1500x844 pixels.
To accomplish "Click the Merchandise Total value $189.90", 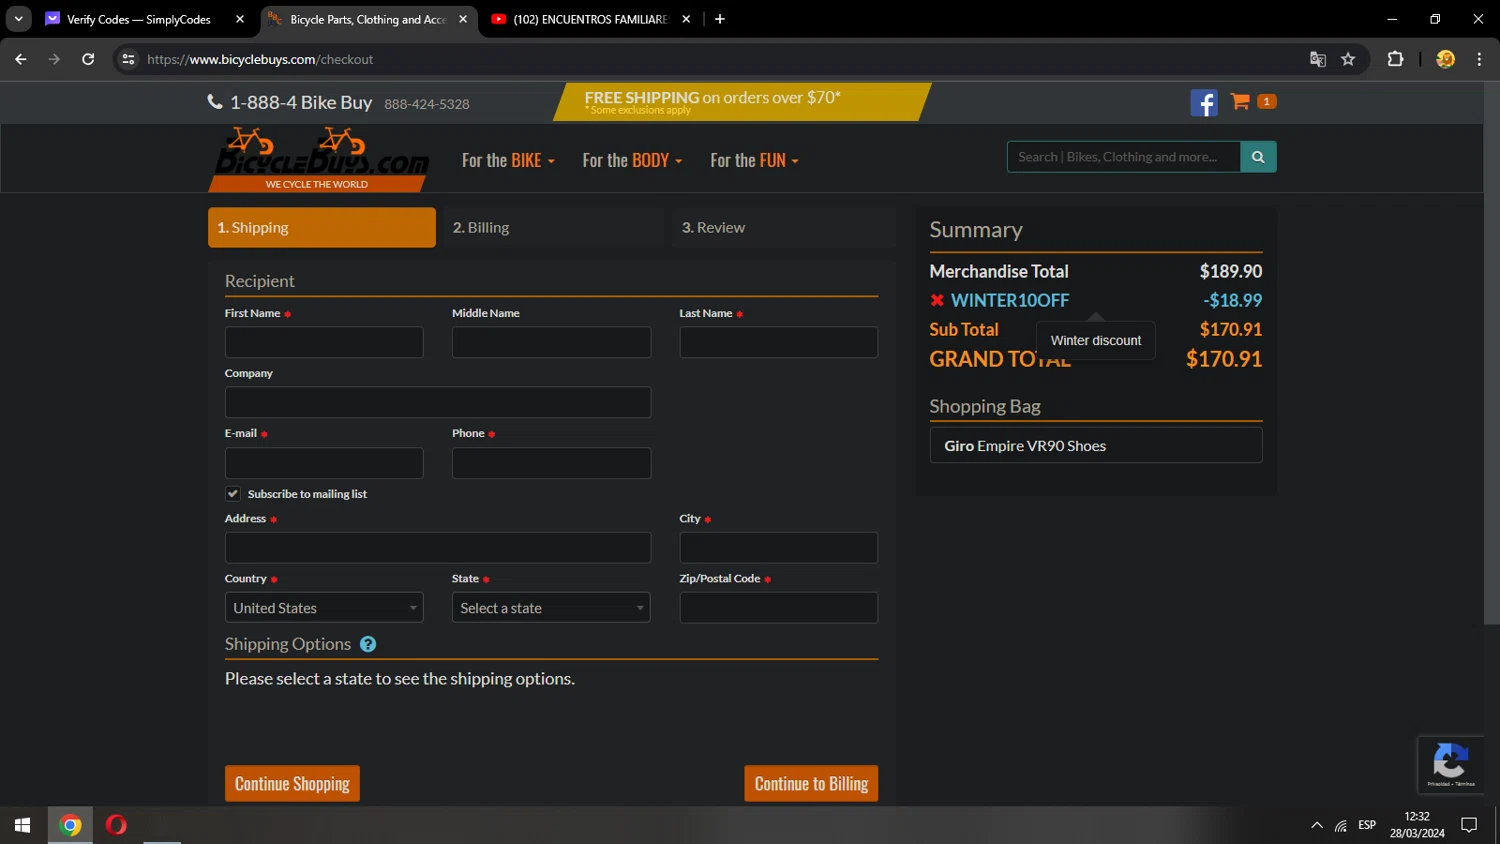I will tap(1231, 271).
